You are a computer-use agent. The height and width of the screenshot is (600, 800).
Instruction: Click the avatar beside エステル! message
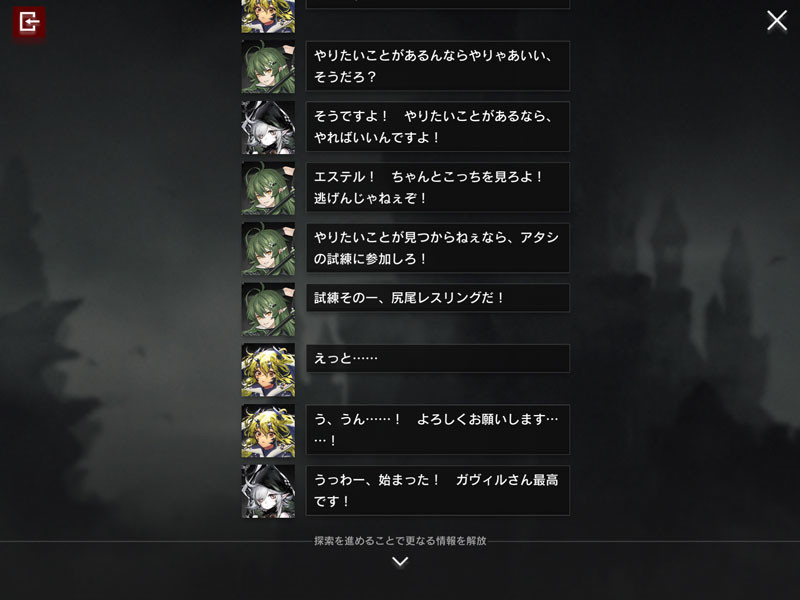[x=268, y=188]
